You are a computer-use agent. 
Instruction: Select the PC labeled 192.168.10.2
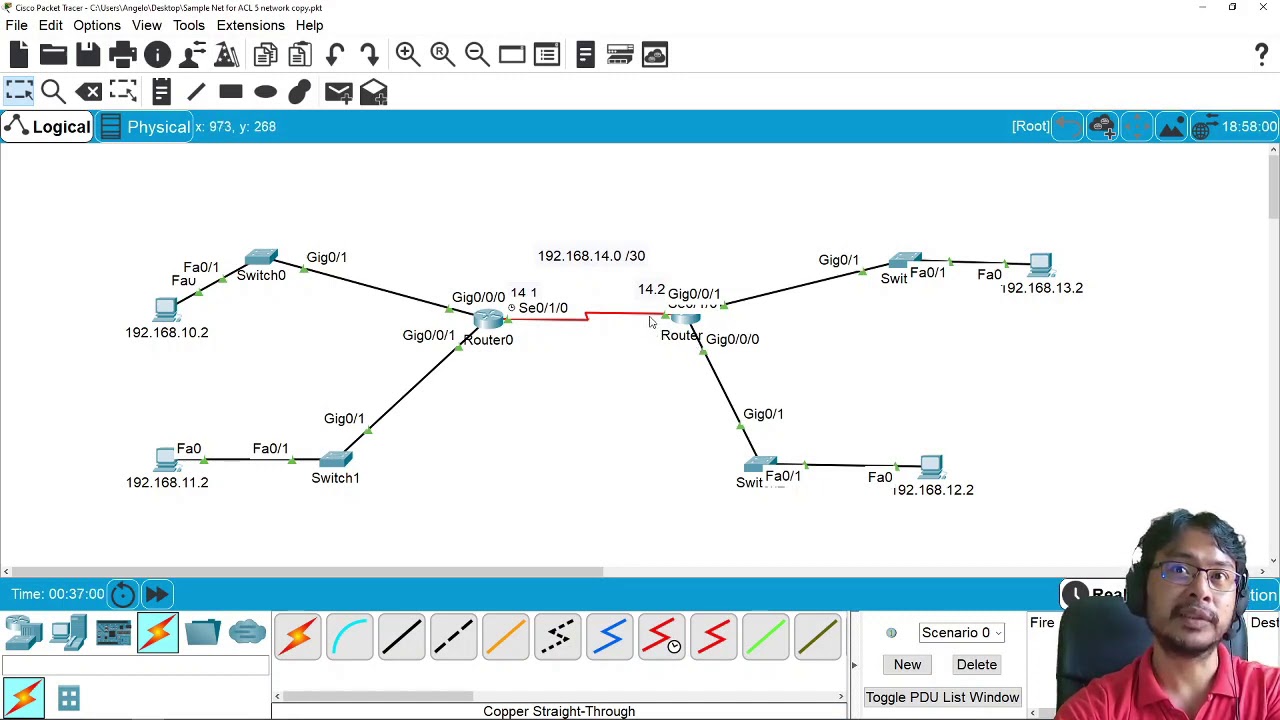tap(166, 309)
